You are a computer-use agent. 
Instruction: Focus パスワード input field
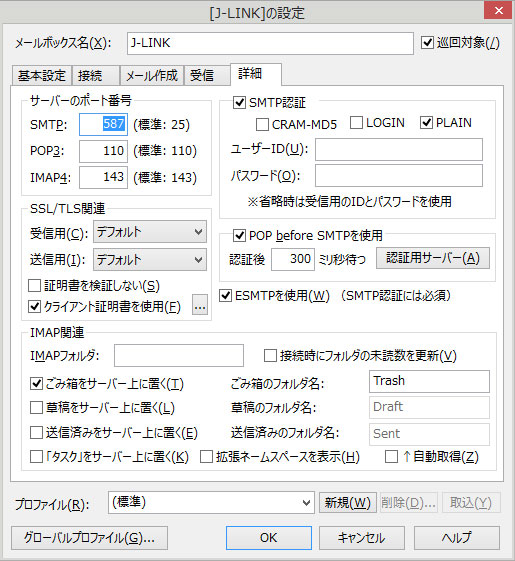(x=399, y=175)
